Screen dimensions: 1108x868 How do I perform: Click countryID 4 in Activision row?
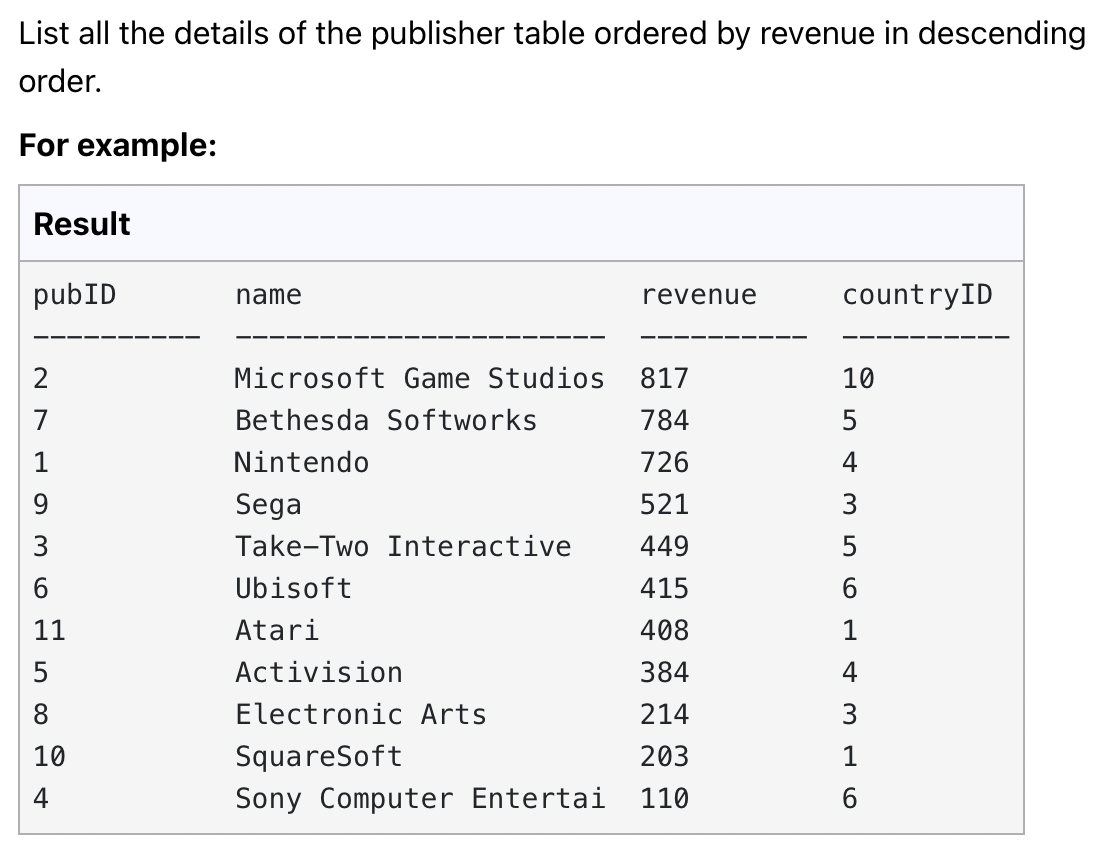(x=850, y=672)
